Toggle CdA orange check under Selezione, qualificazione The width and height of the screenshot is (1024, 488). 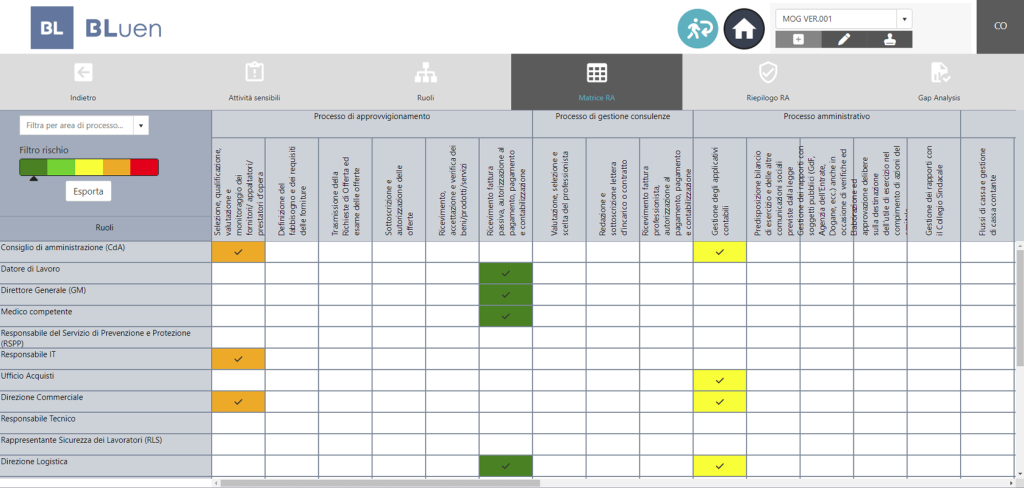point(238,252)
